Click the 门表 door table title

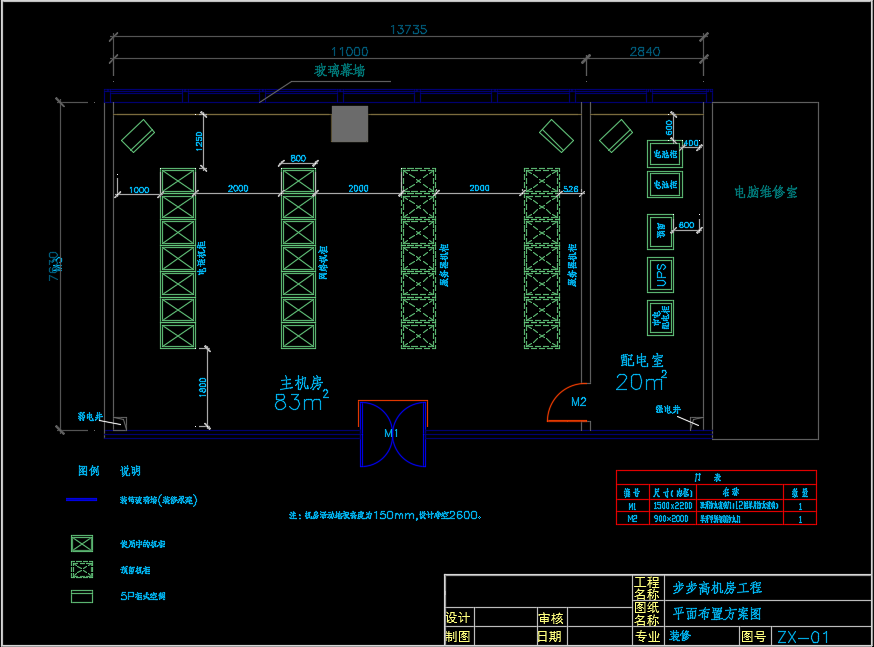click(x=707, y=478)
